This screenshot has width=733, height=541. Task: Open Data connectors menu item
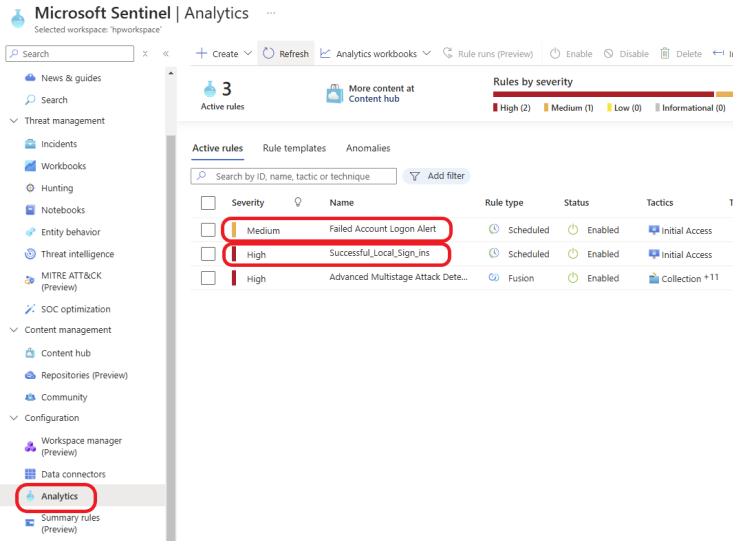(x=73, y=474)
